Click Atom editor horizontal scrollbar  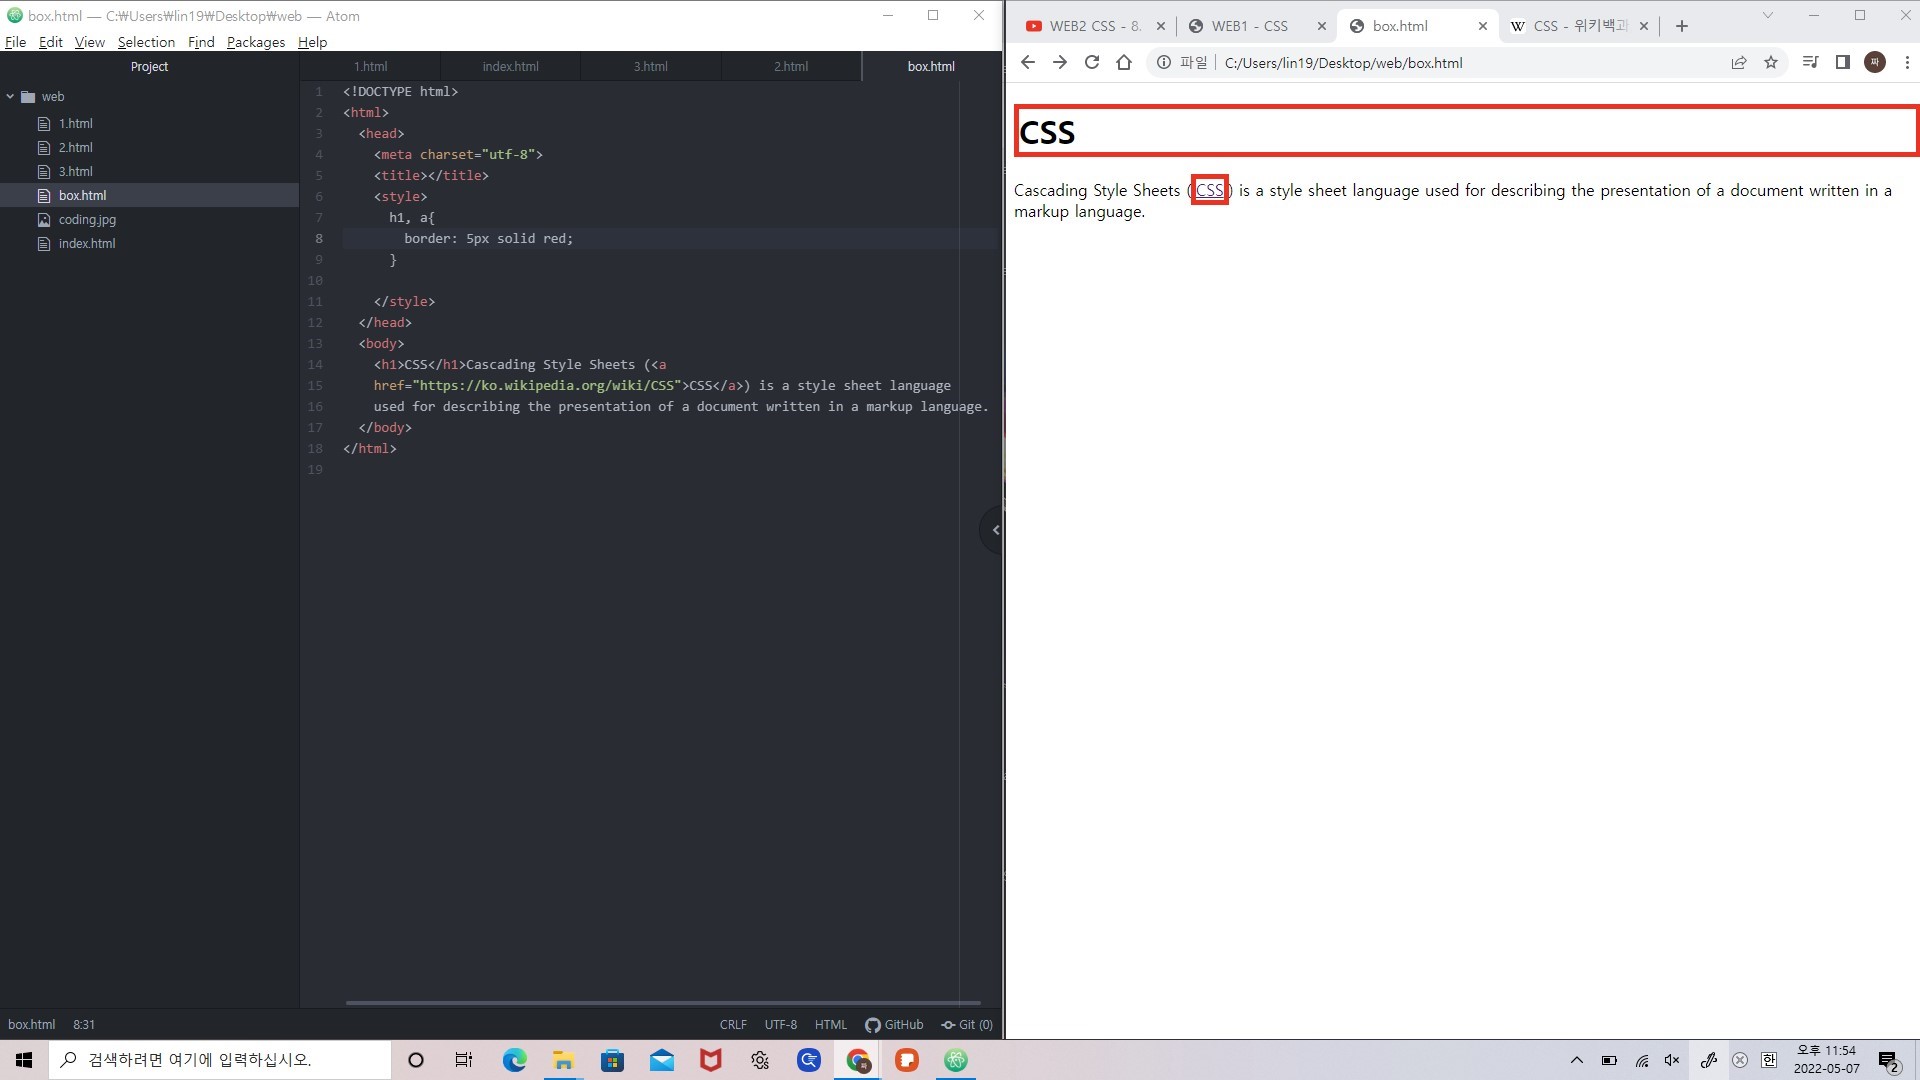(662, 1002)
